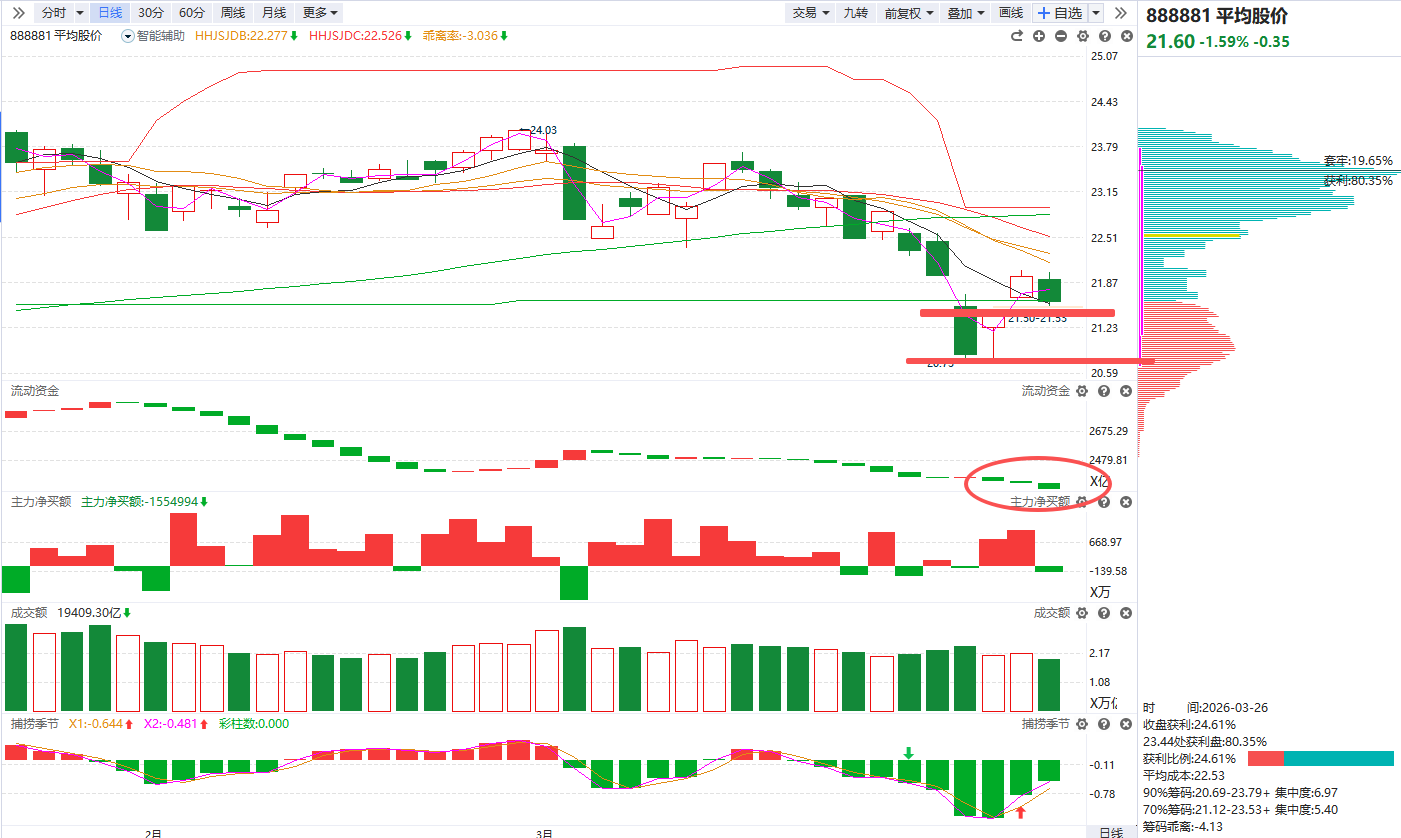Switch to 60分 chart period
Viewport: 1401px width, 838px height.
pyautogui.click(x=191, y=13)
